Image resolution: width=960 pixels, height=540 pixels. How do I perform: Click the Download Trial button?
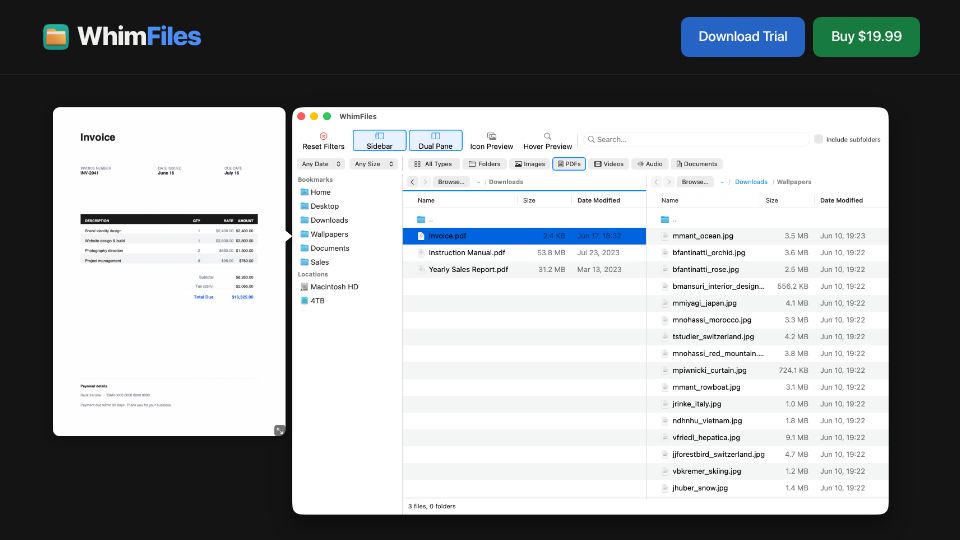[743, 37]
